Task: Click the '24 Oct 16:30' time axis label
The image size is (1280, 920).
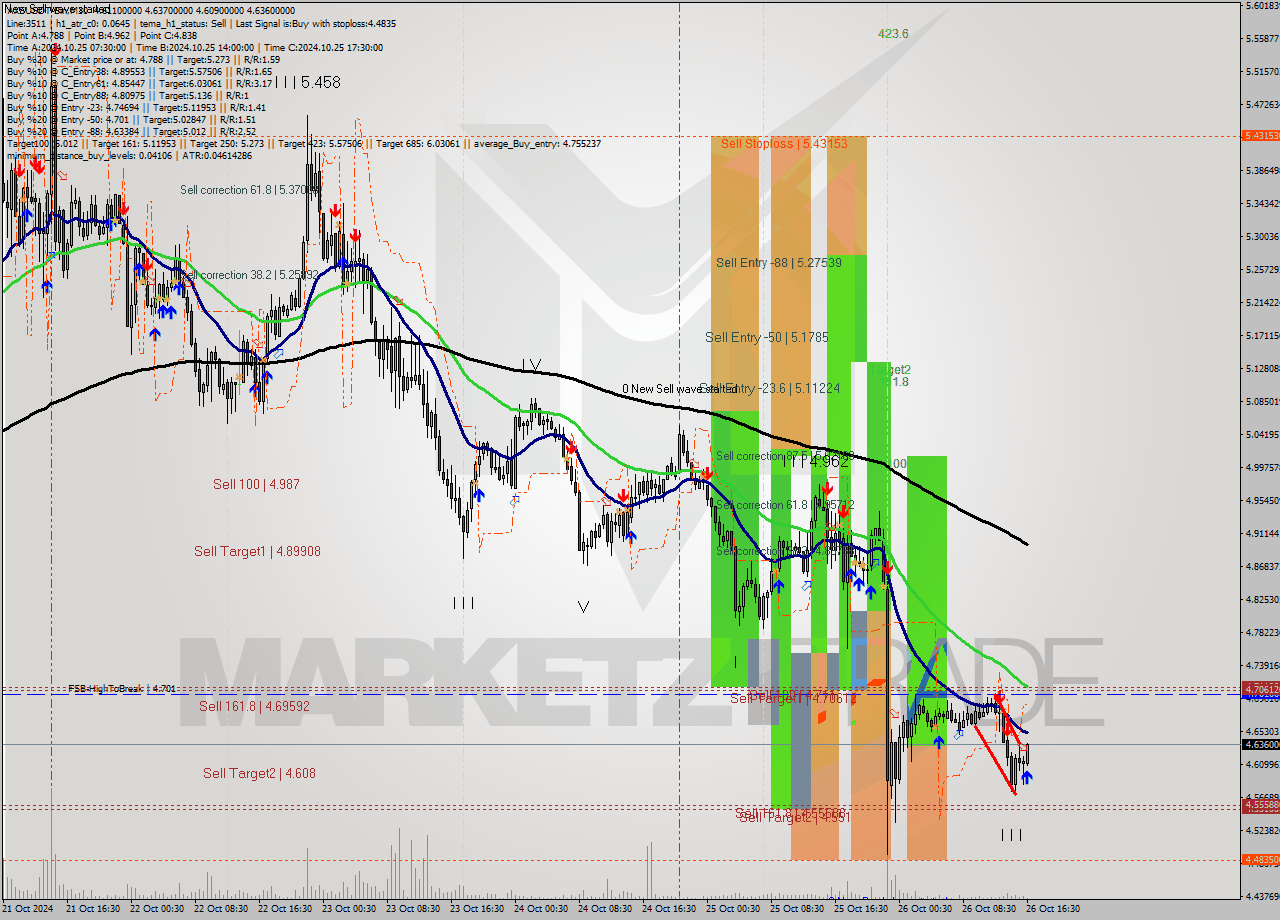Action: click(x=669, y=909)
